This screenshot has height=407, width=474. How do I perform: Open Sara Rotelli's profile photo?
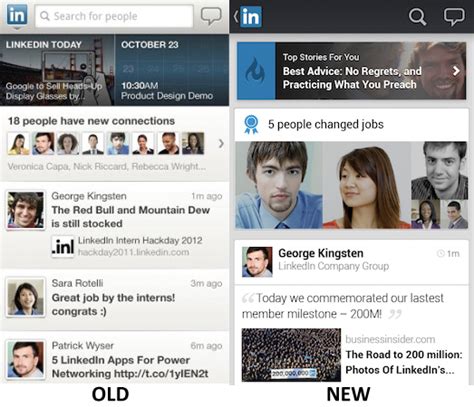pos(26,297)
